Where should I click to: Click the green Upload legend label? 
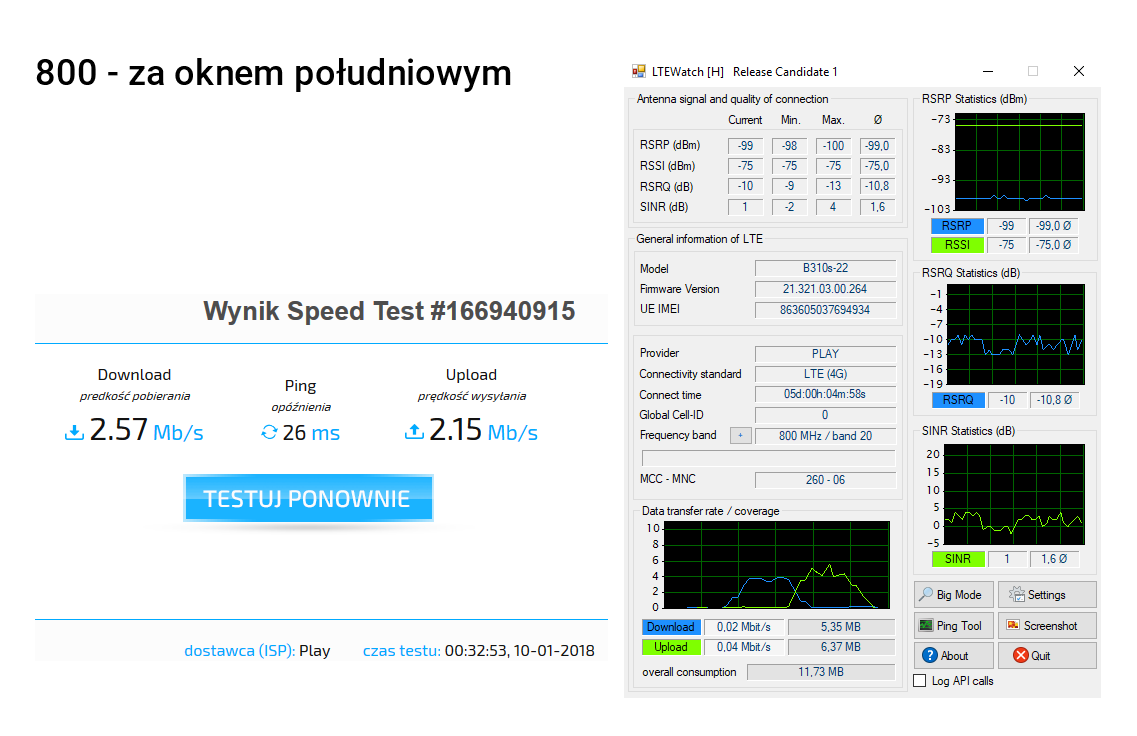pyautogui.click(x=671, y=647)
